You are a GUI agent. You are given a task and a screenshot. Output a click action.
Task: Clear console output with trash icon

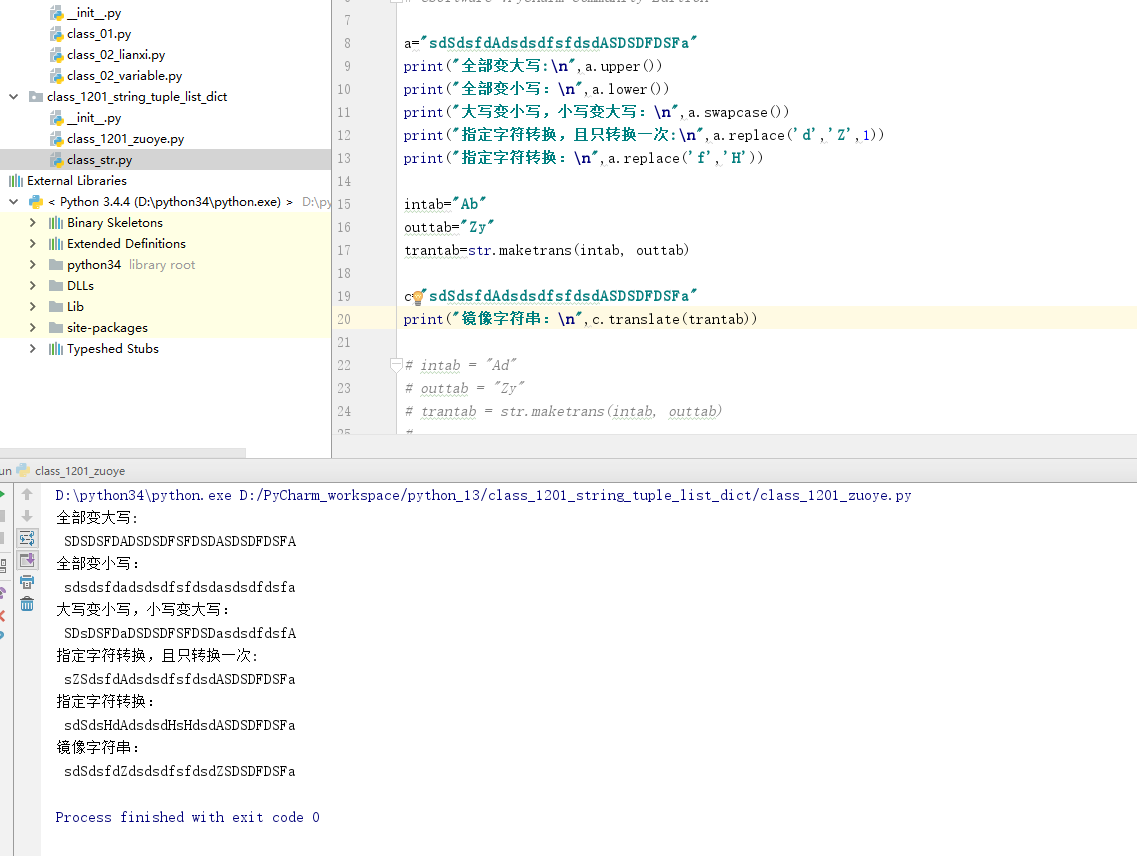pyautogui.click(x=27, y=604)
